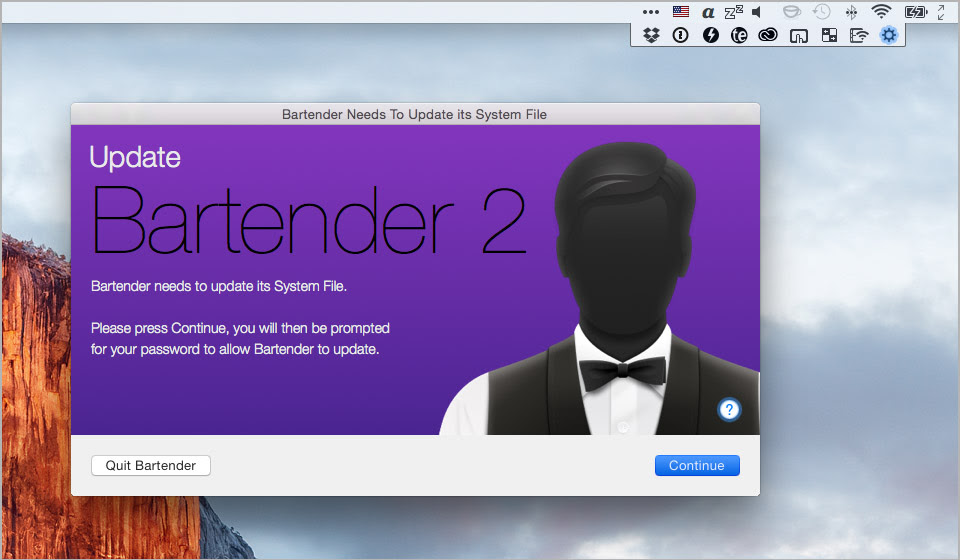Click the diagonal arrows icon beside the battery

pos(941,12)
